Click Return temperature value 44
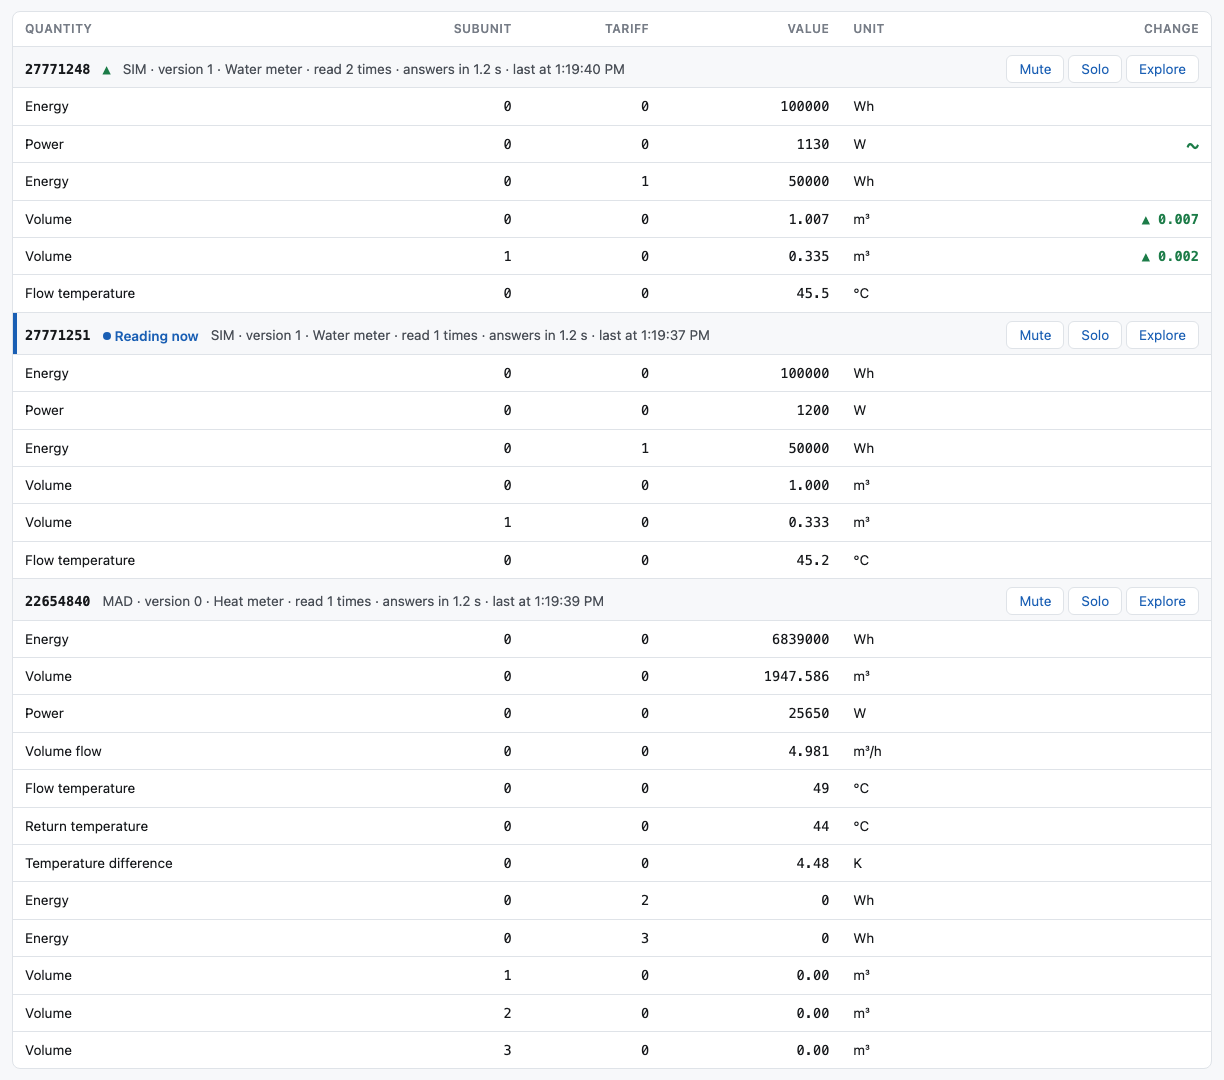Image resolution: width=1224 pixels, height=1080 pixels. (x=821, y=826)
